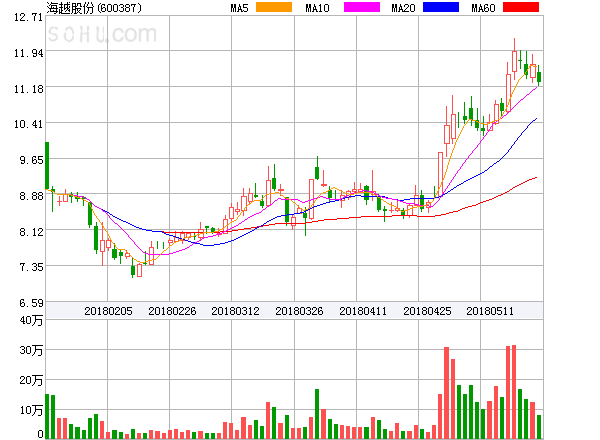The height and width of the screenshot is (440, 600).
Task: Click the 20180226 date label
Action: (172, 311)
